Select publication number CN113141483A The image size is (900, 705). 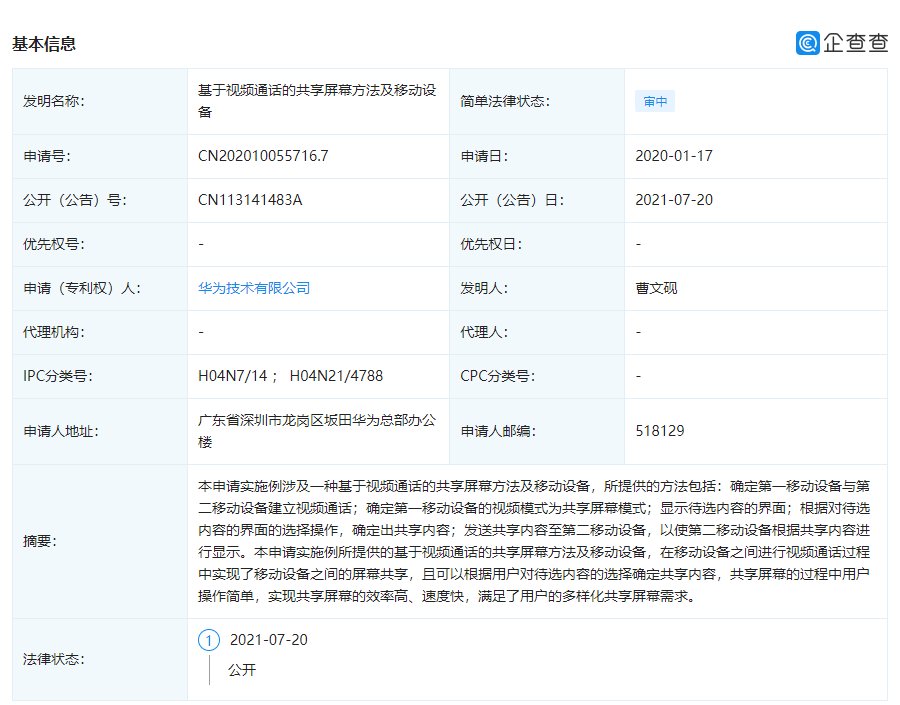tap(250, 200)
